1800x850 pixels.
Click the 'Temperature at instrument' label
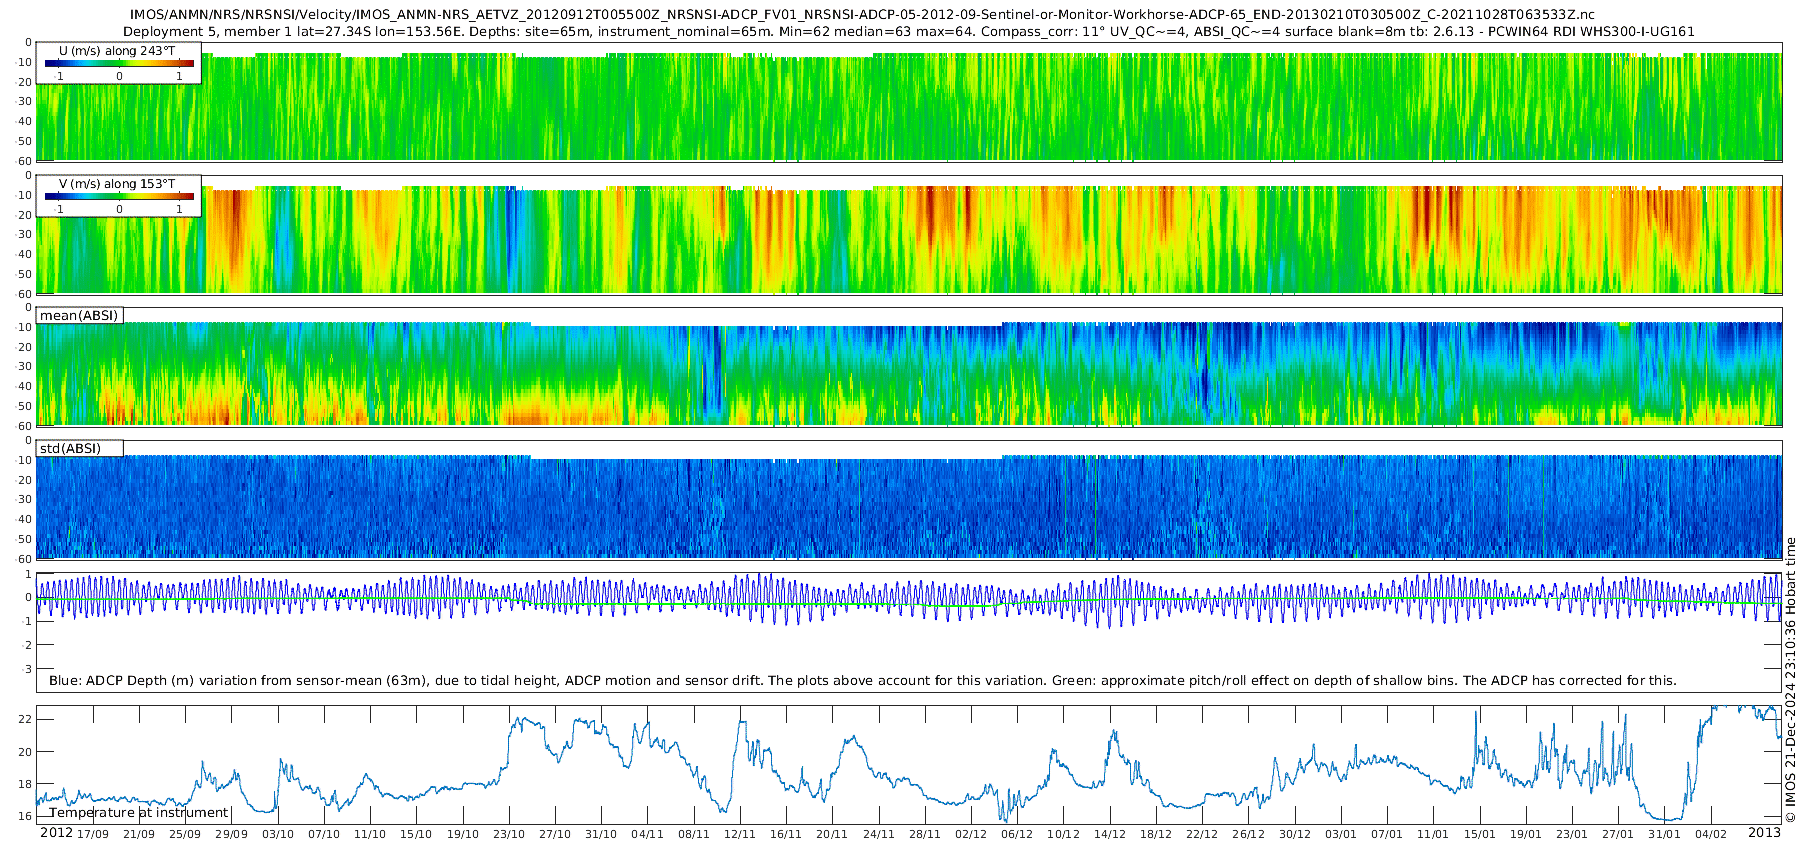(x=139, y=812)
